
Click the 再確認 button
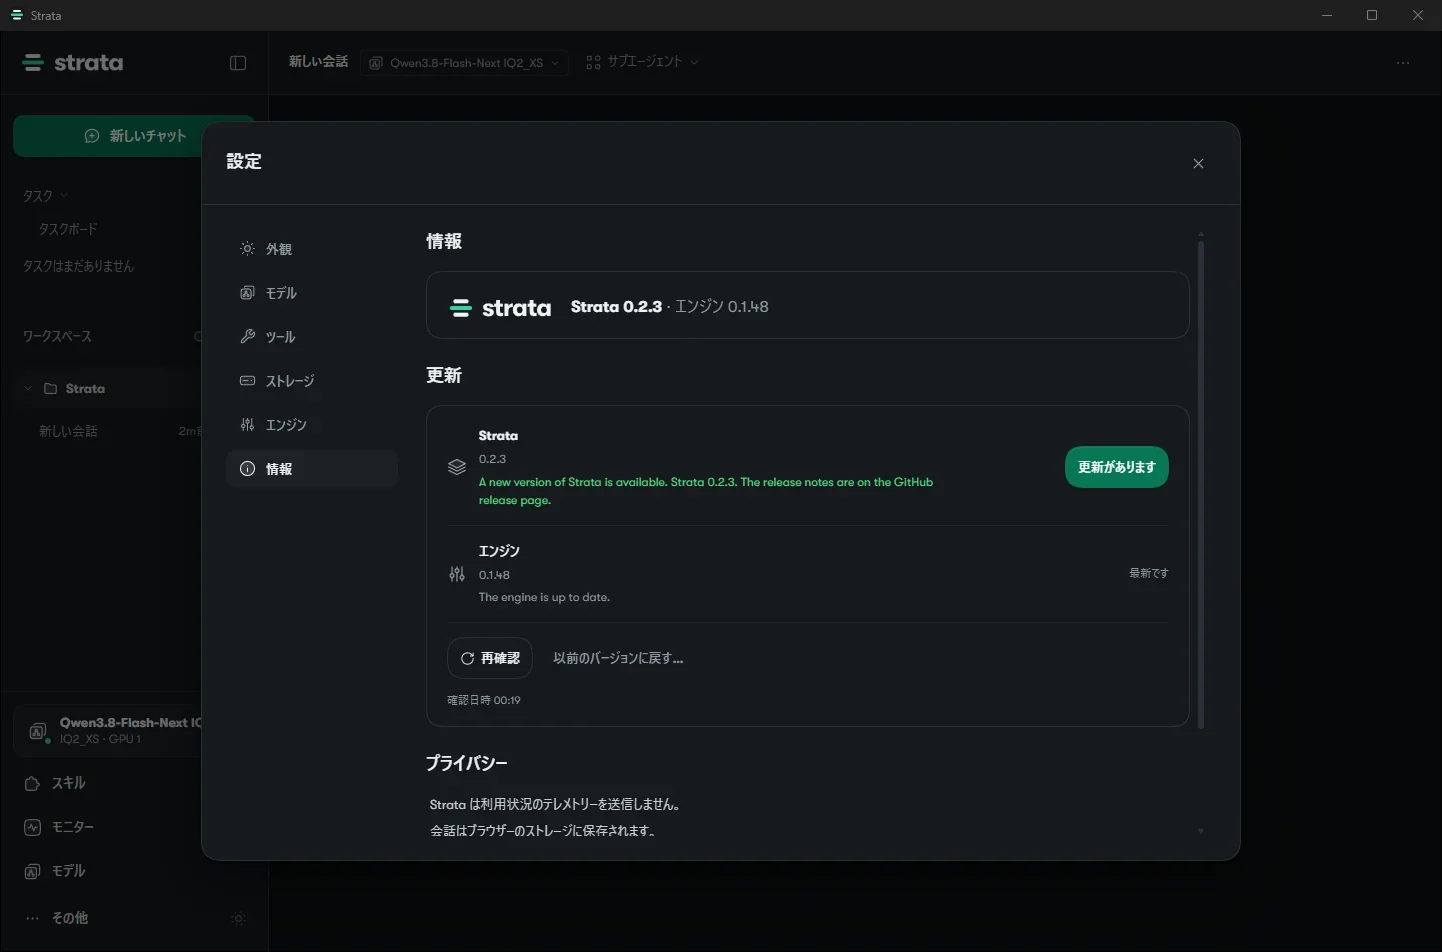490,658
